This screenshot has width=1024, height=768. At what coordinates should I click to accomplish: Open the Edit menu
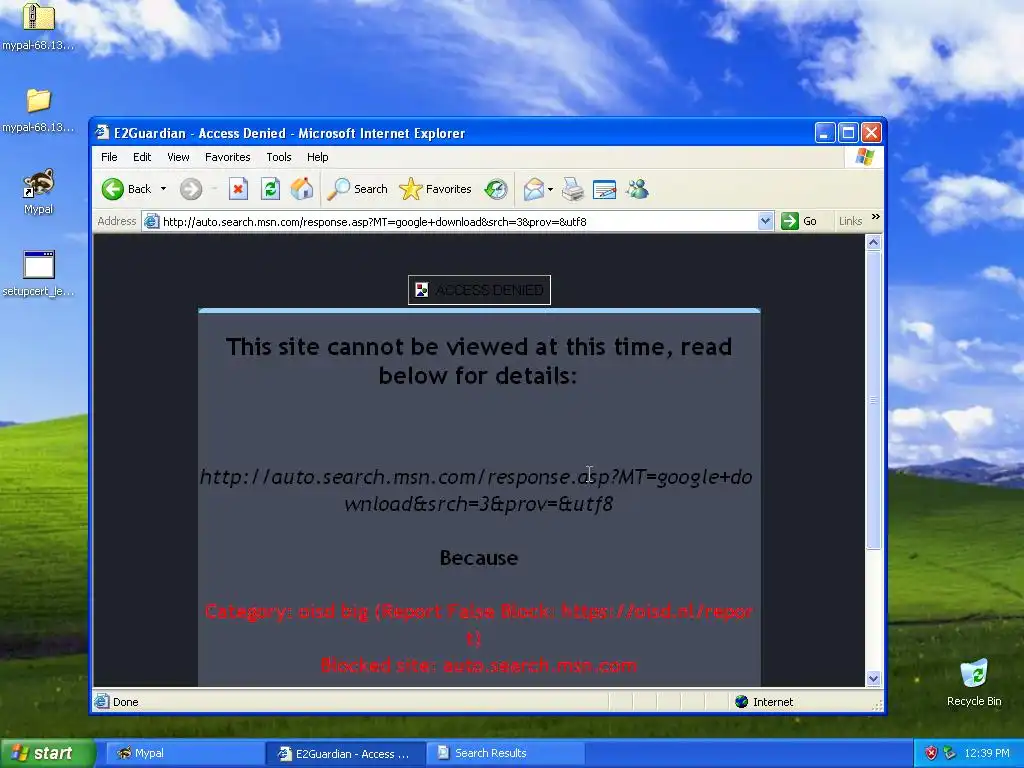(142, 157)
